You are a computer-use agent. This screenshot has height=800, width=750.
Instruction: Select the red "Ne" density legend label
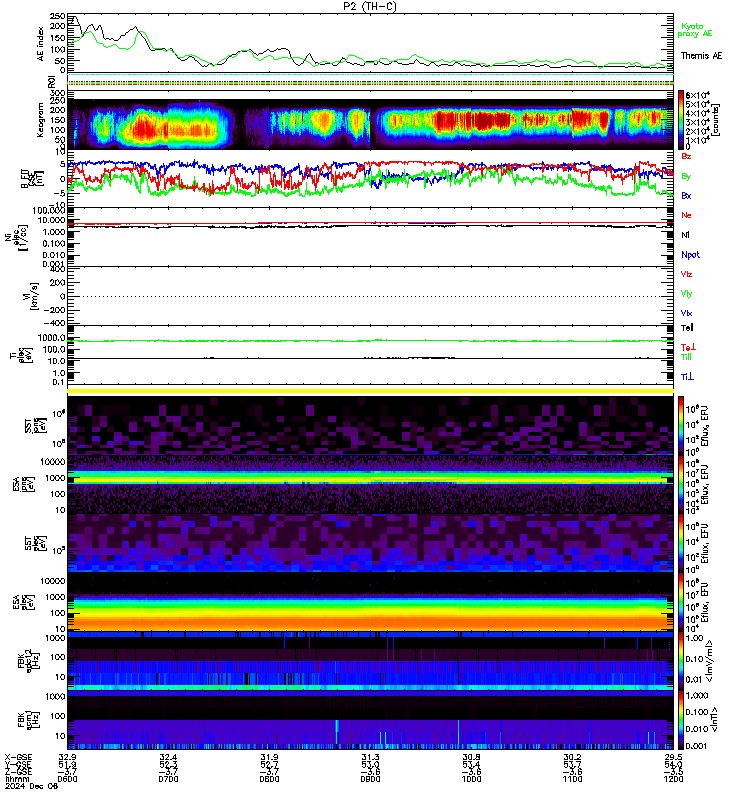[686, 215]
